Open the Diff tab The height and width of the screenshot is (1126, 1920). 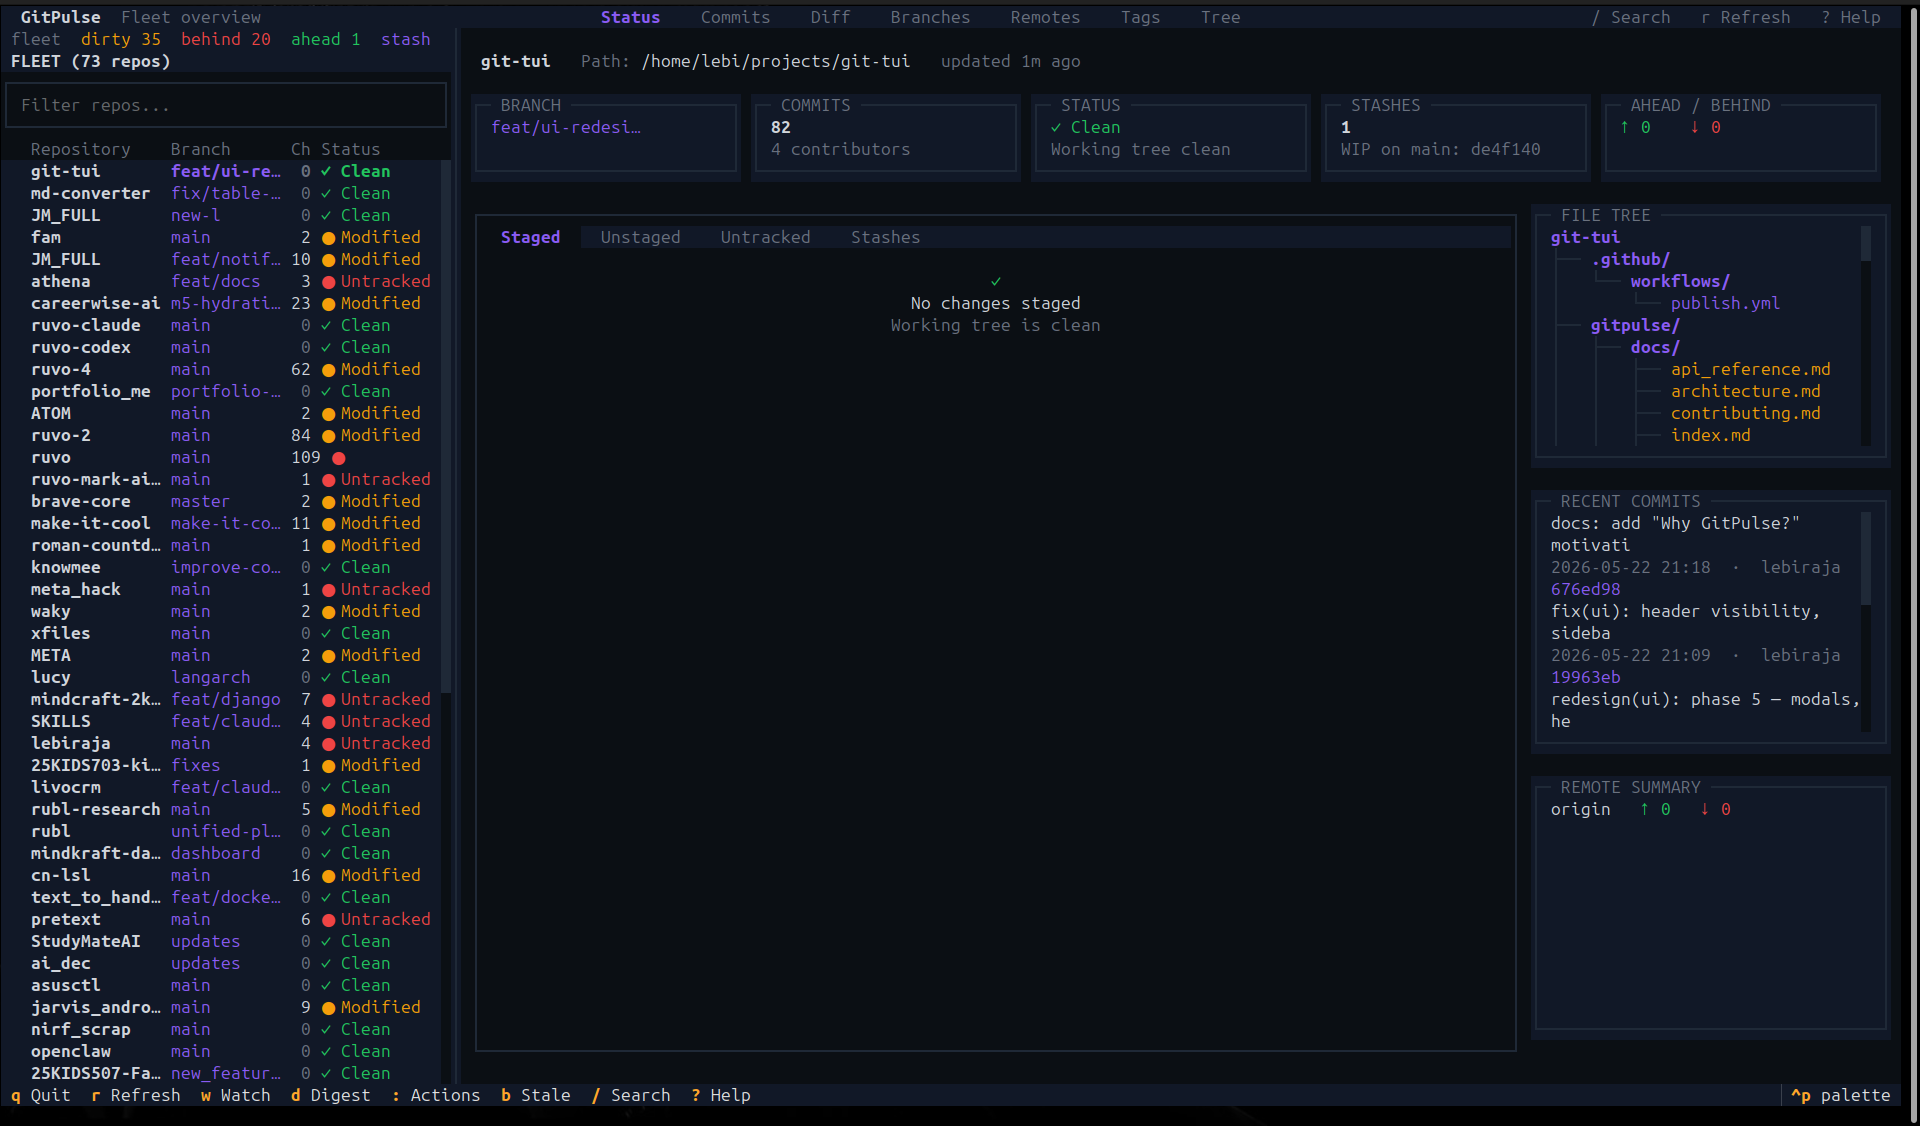830,17
